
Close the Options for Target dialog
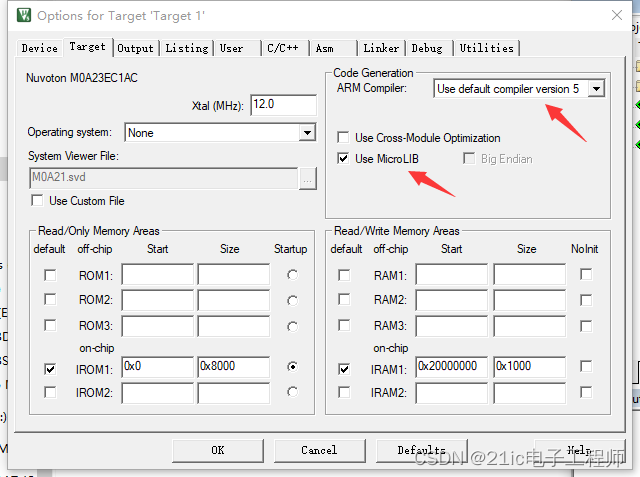point(617,15)
